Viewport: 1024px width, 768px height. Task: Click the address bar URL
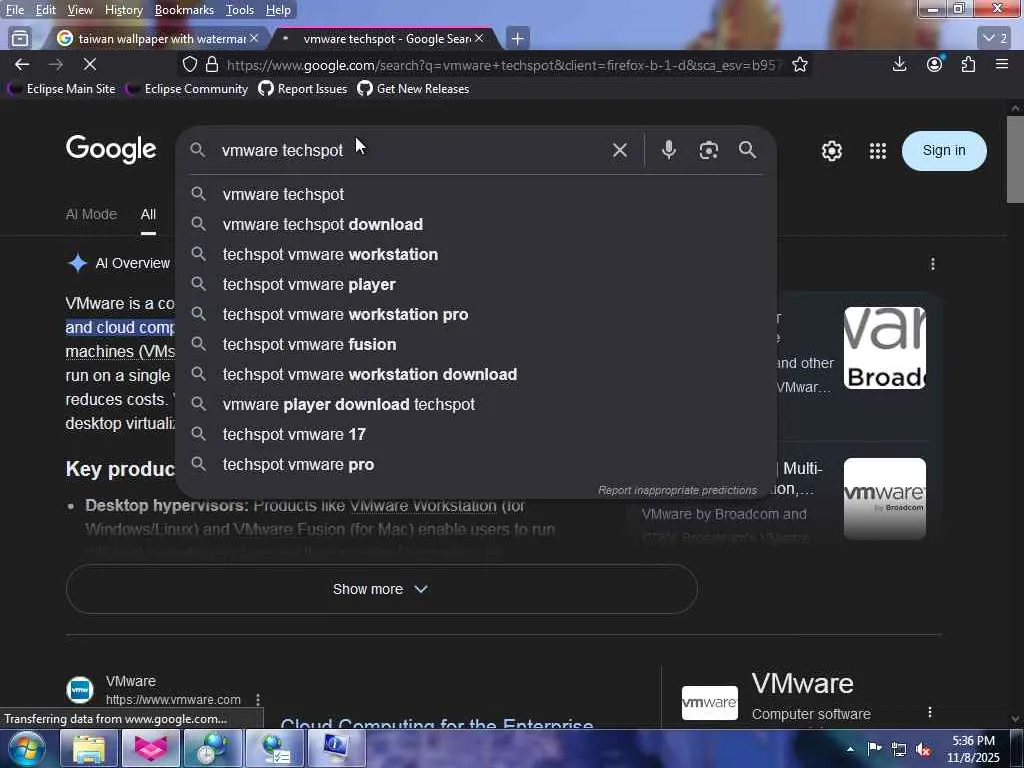click(x=504, y=65)
